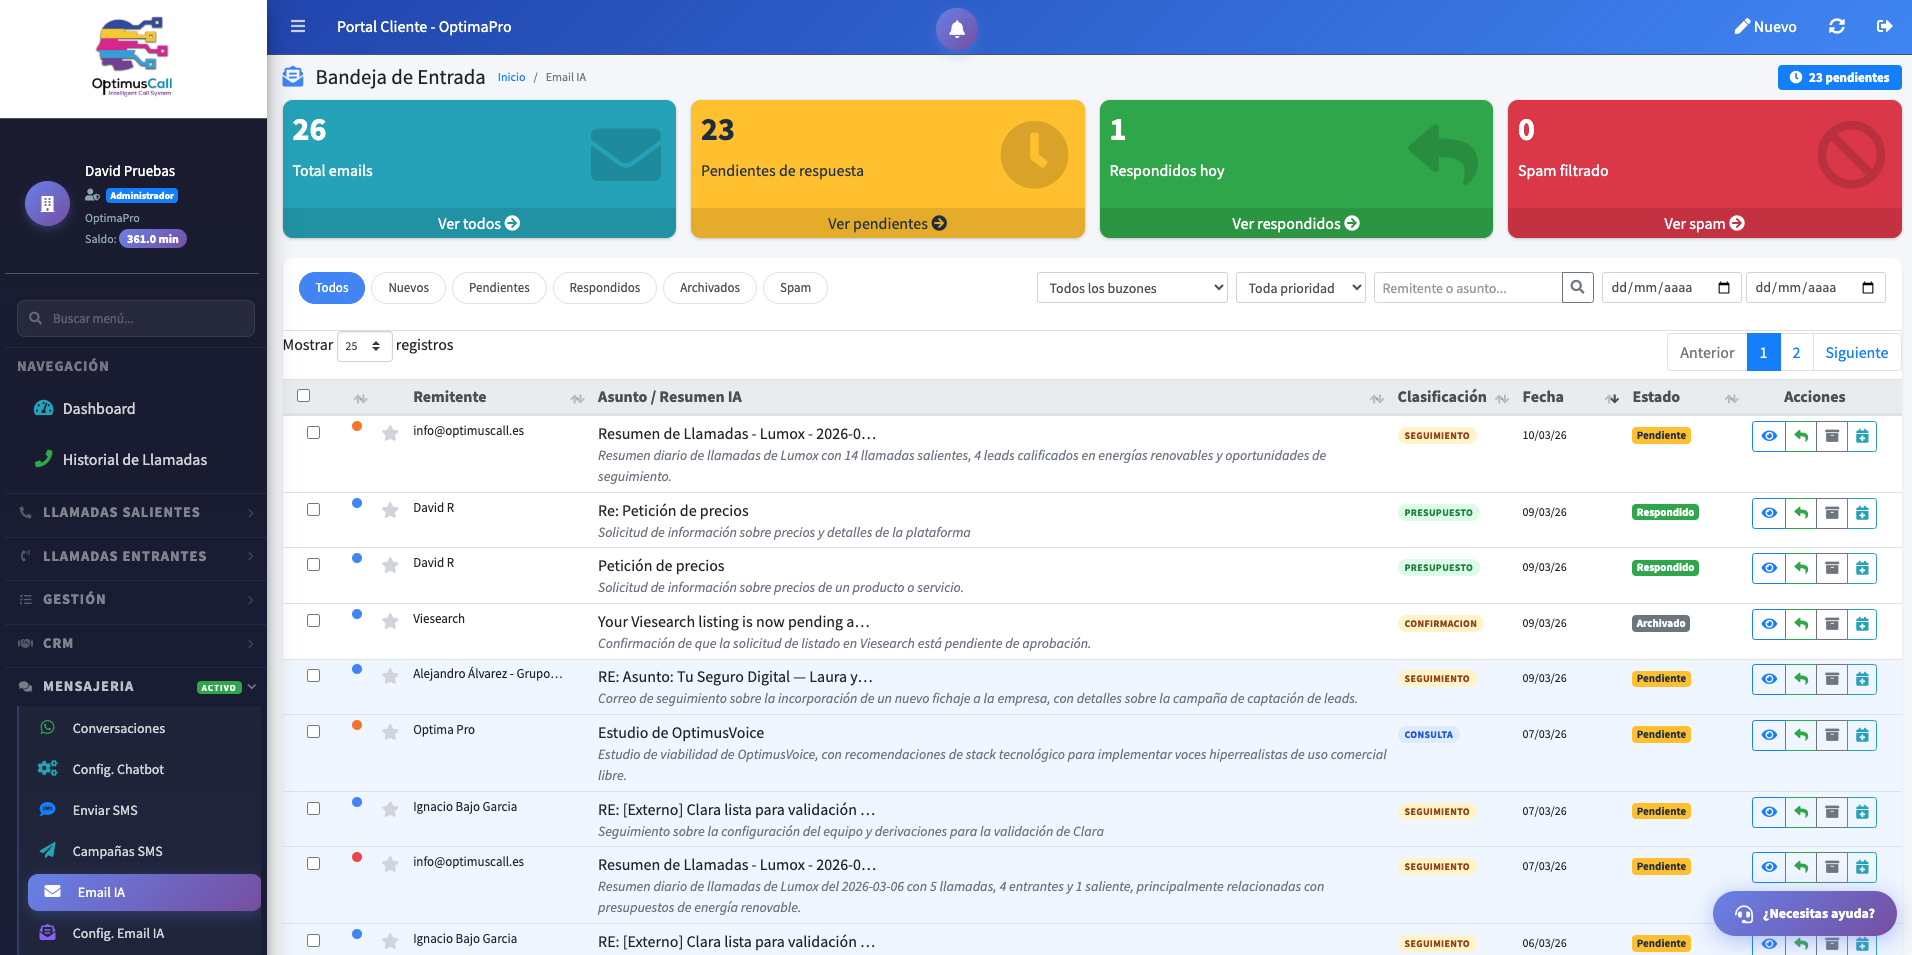Screen dimensions: 1912x955
Task: View the email from Optima Pro
Action: click(1769, 735)
